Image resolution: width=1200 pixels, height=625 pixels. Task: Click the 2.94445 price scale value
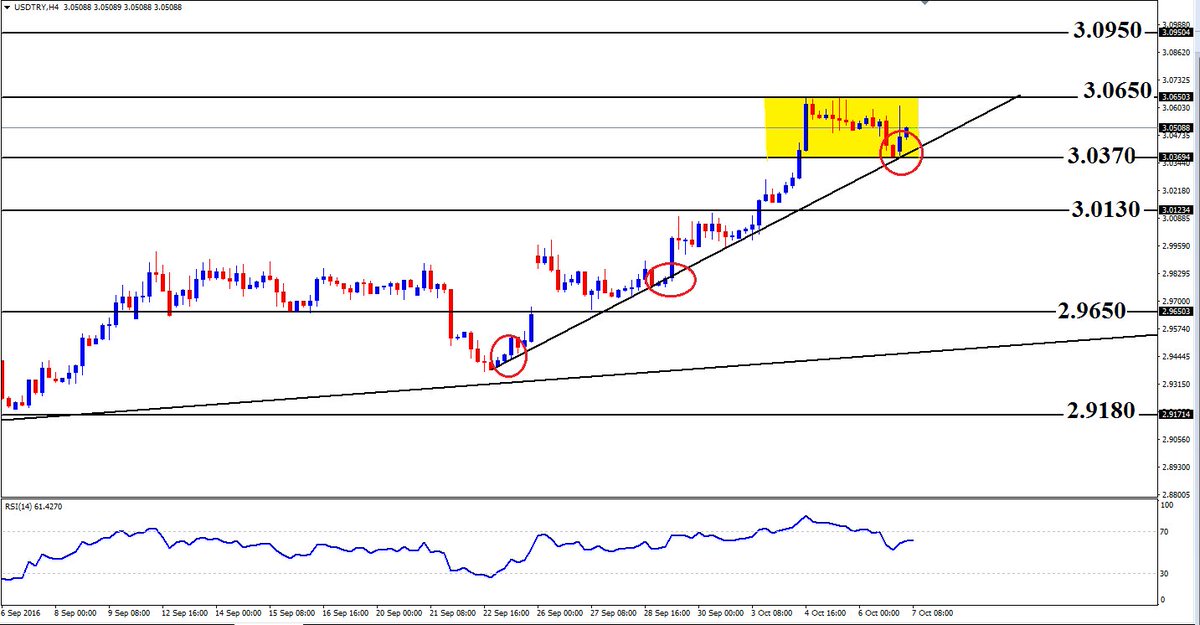click(x=1176, y=356)
